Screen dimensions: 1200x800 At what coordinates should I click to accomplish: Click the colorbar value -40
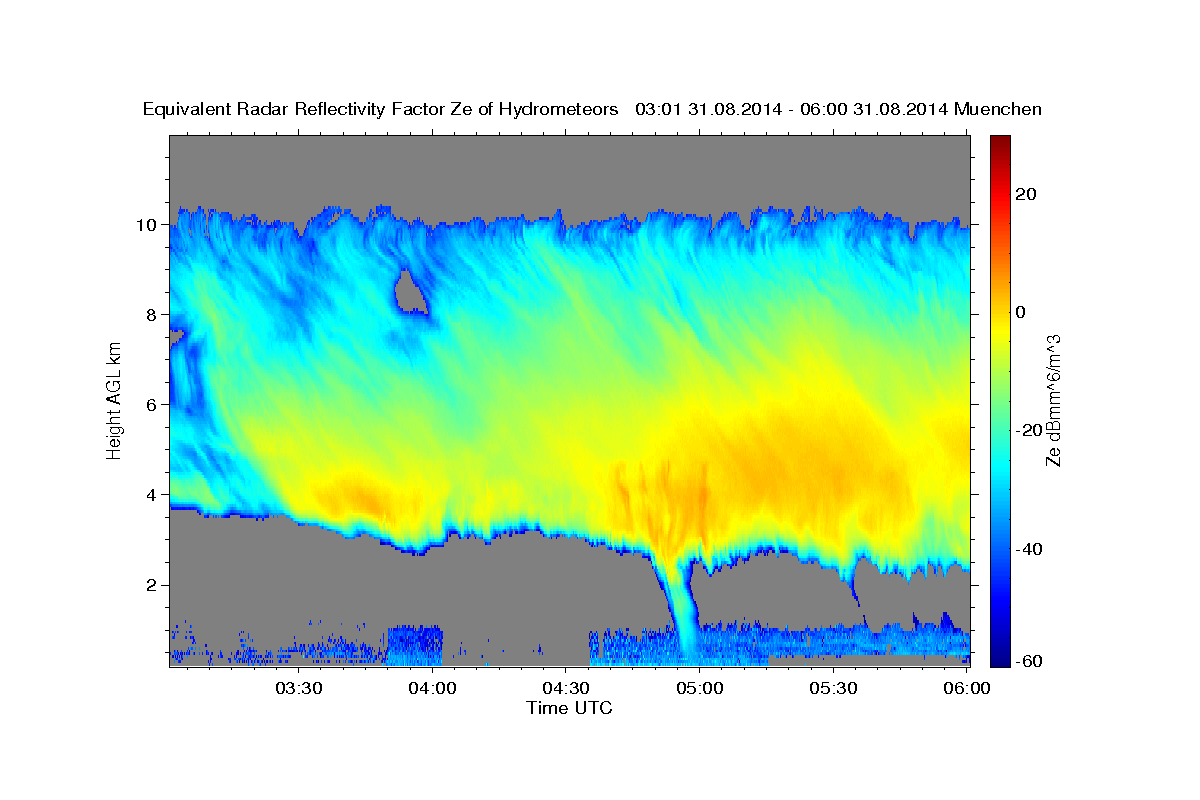coord(1029,549)
